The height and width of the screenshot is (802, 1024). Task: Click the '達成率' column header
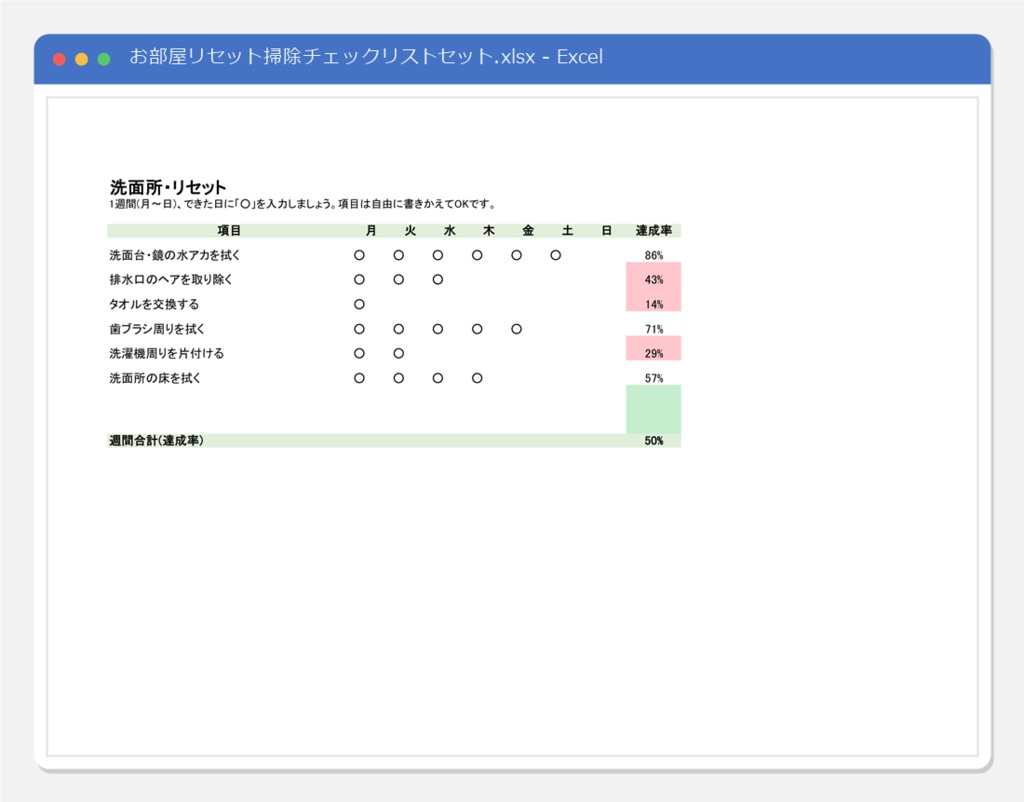pos(654,231)
